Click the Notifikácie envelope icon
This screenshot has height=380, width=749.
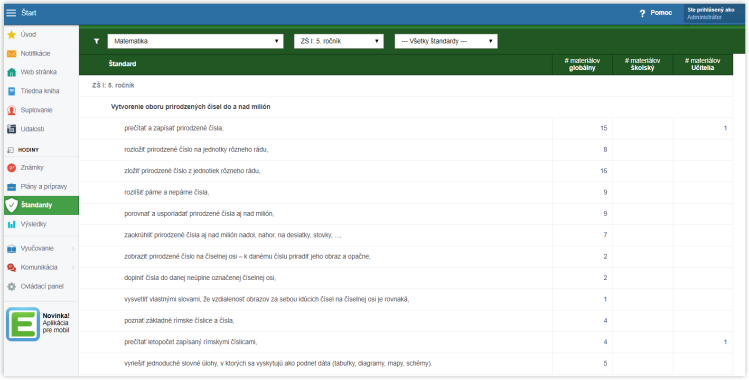(11, 53)
